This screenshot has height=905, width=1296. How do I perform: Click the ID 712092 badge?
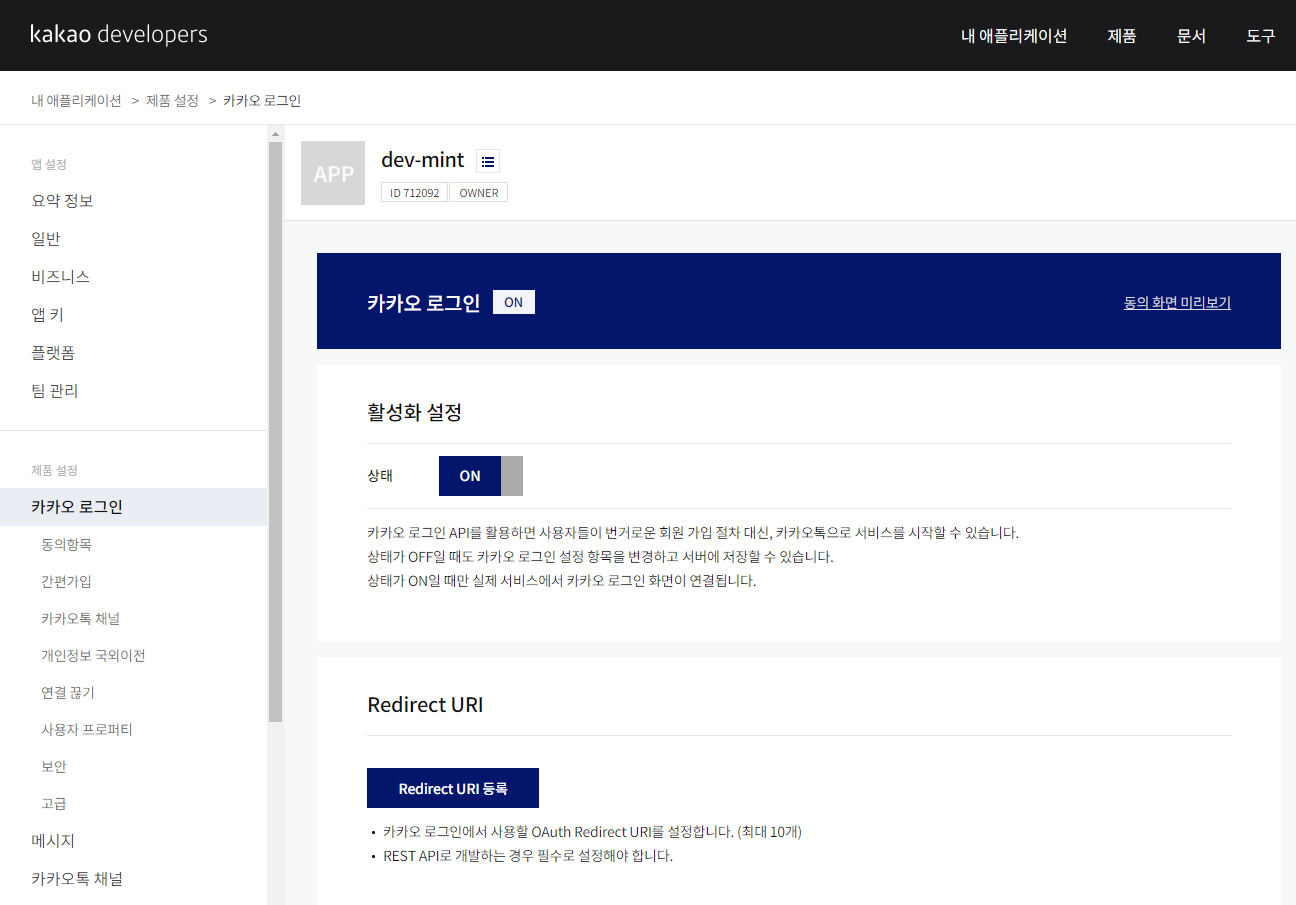[x=414, y=193]
